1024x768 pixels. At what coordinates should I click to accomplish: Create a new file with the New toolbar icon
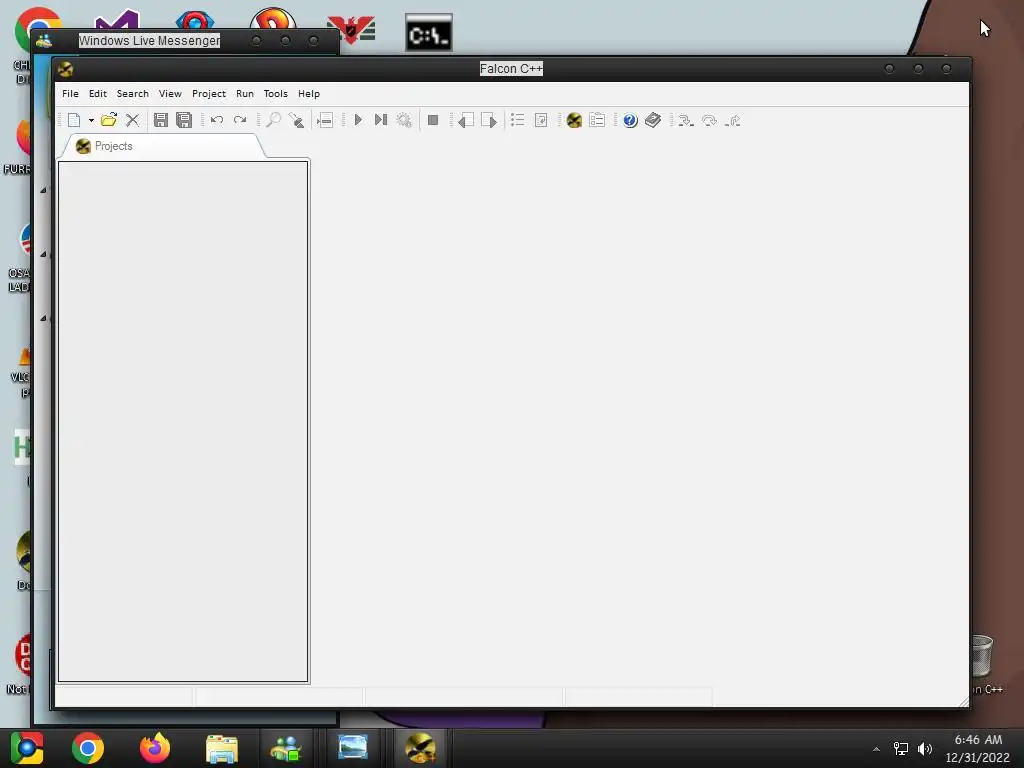point(74,120)
